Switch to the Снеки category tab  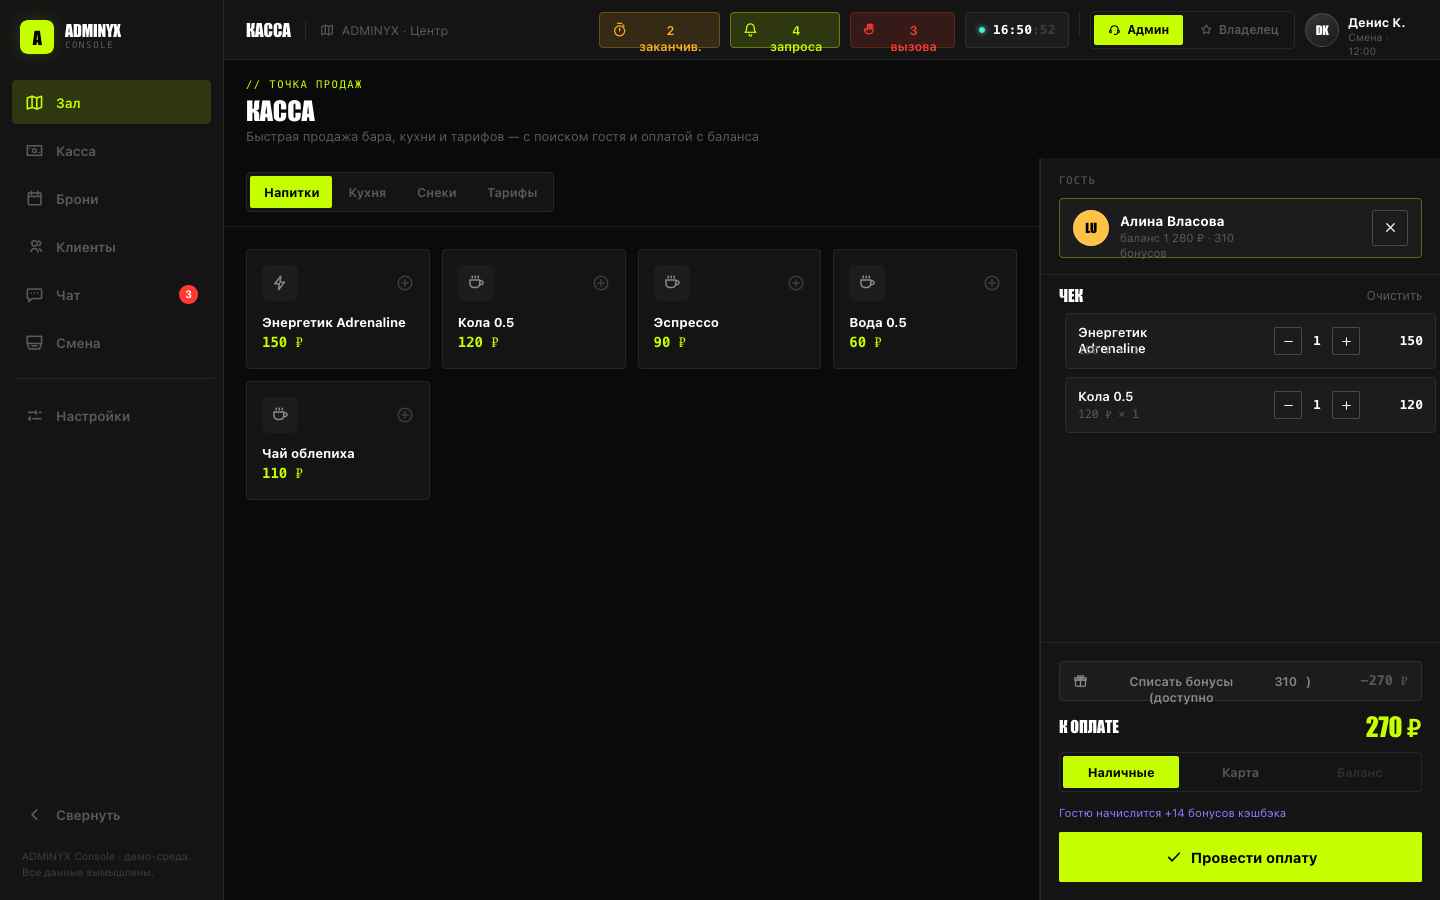pyautogui.click(x=437, y=192)
